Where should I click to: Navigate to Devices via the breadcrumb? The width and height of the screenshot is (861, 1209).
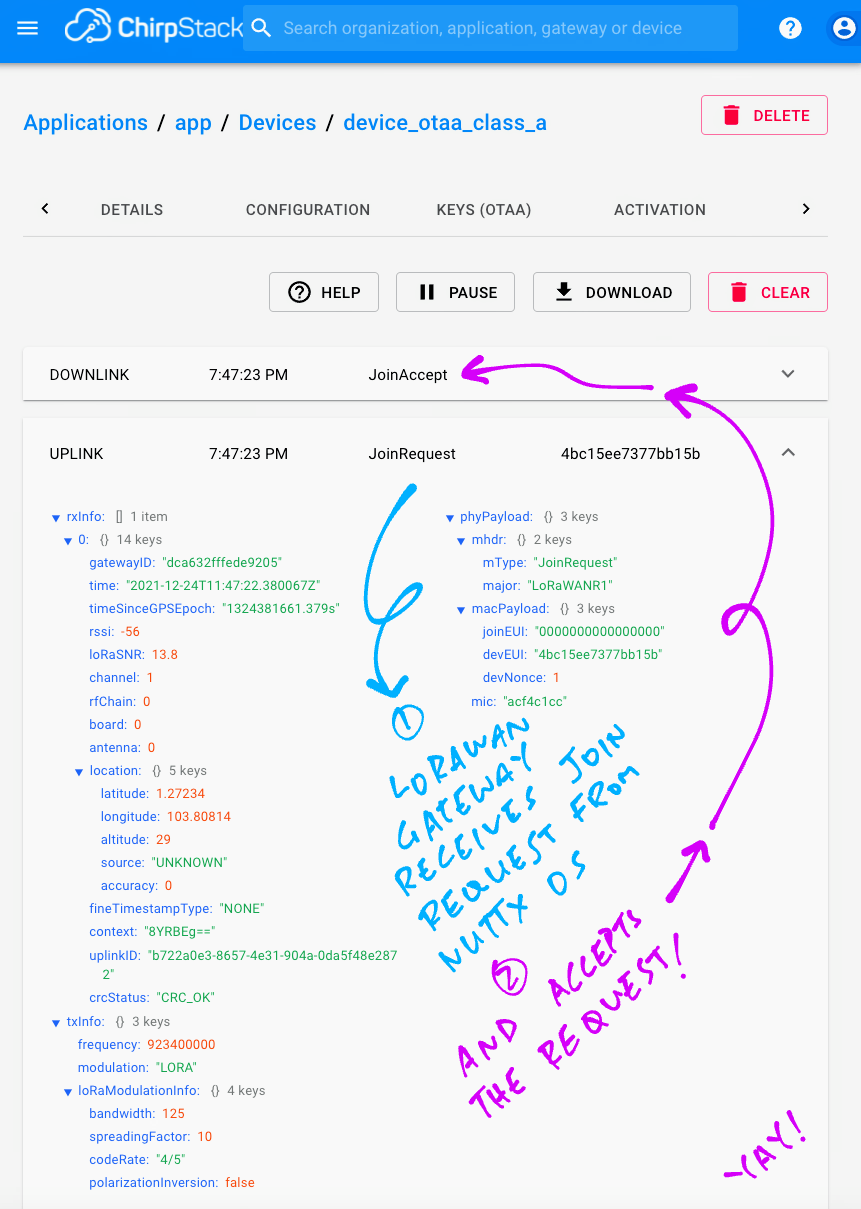(277, 122)
